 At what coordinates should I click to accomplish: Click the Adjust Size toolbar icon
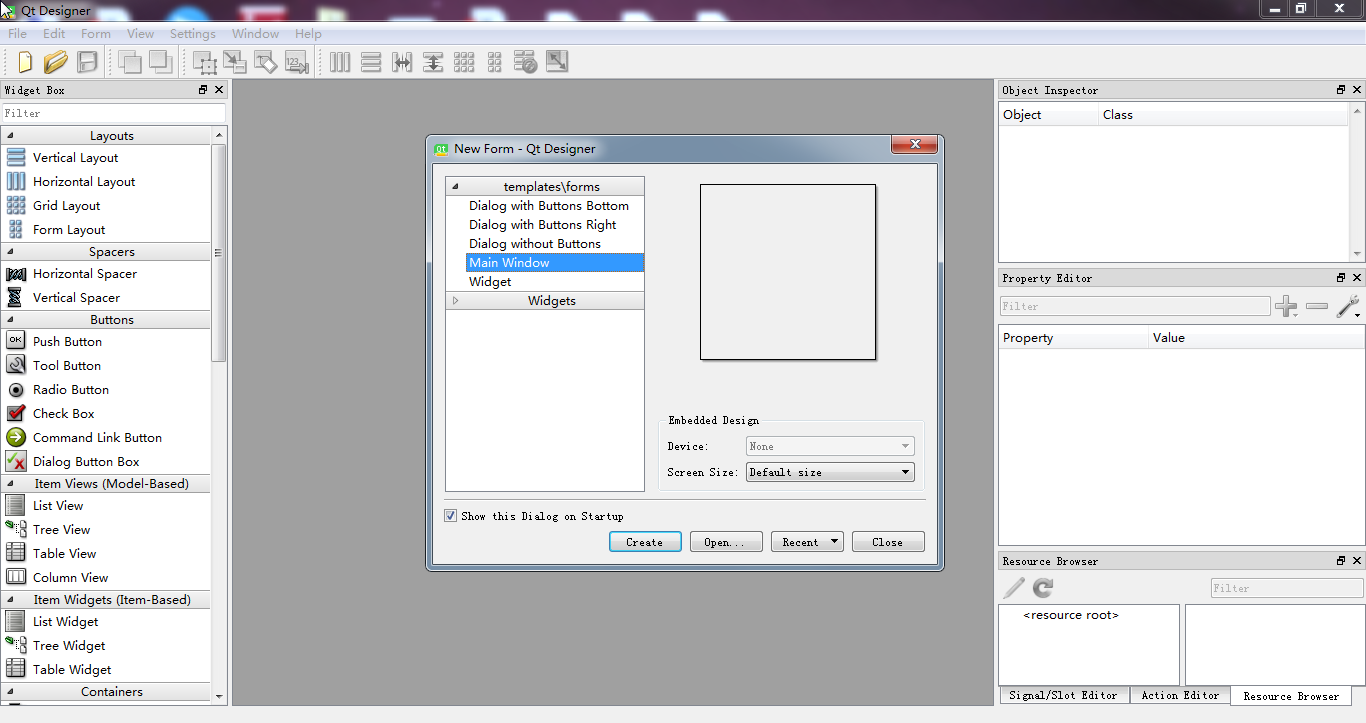coord(557,62)
